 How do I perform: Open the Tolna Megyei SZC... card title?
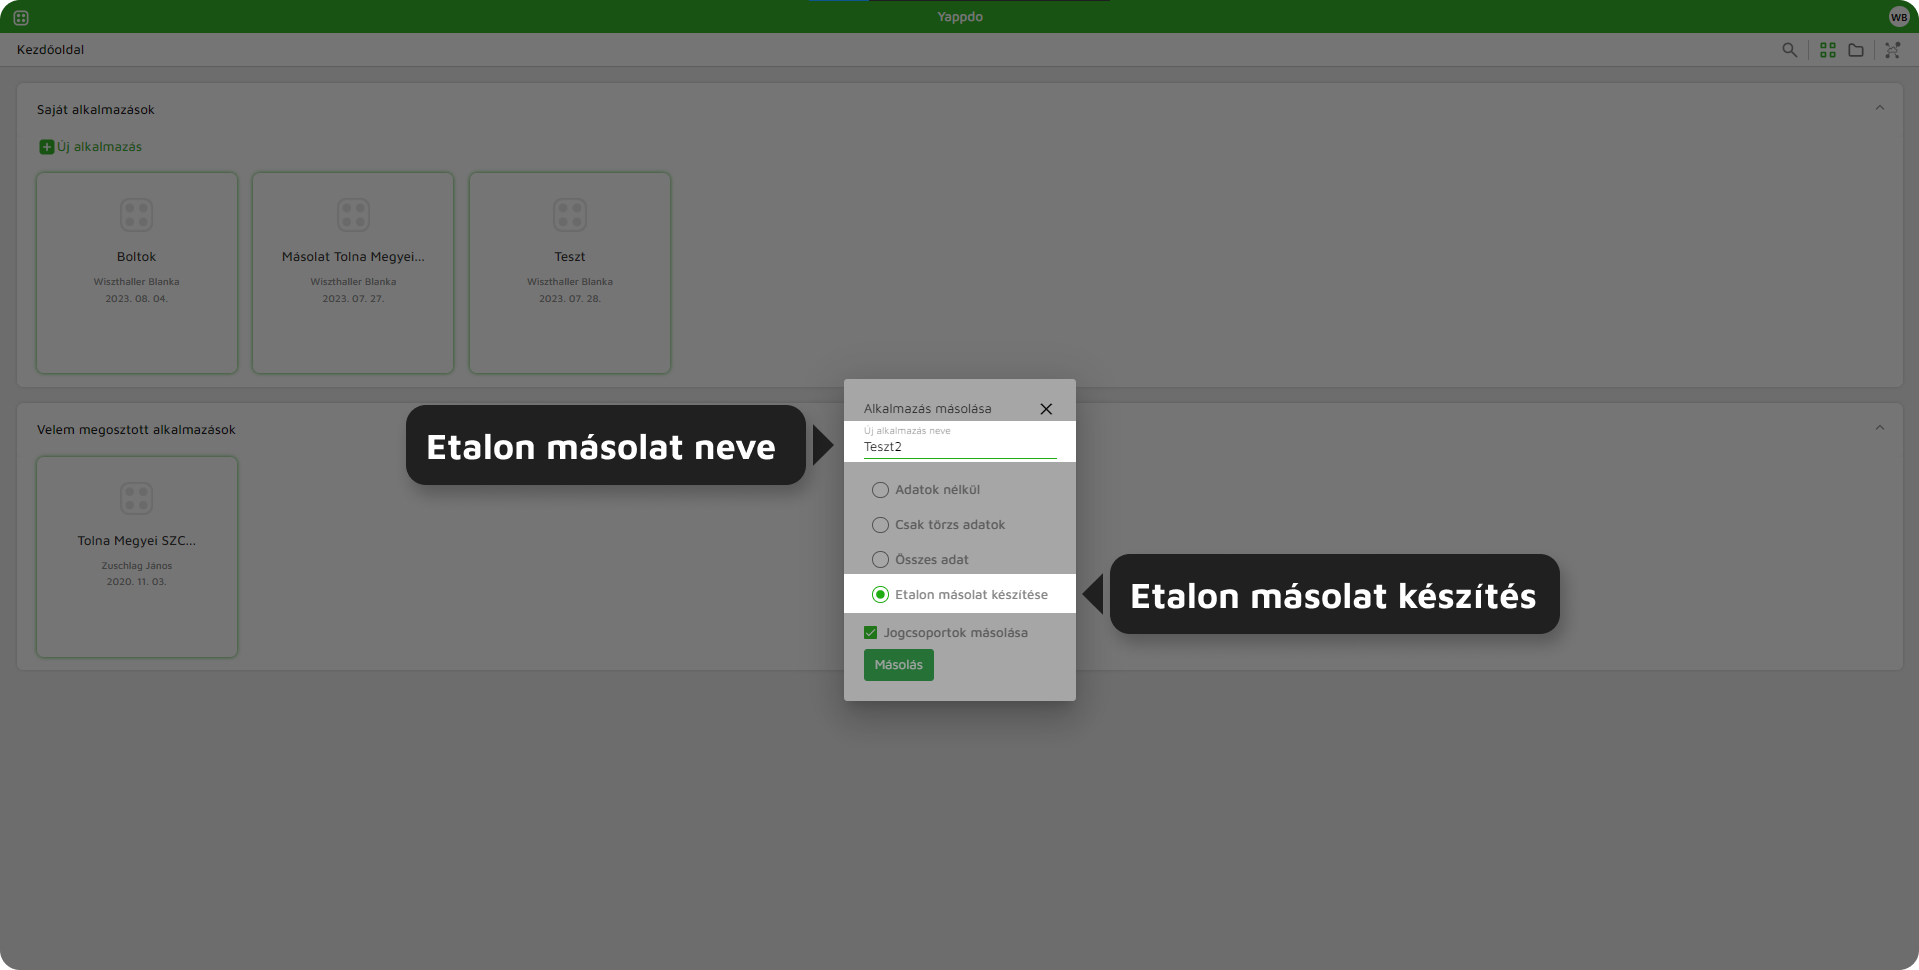(137, 541)
